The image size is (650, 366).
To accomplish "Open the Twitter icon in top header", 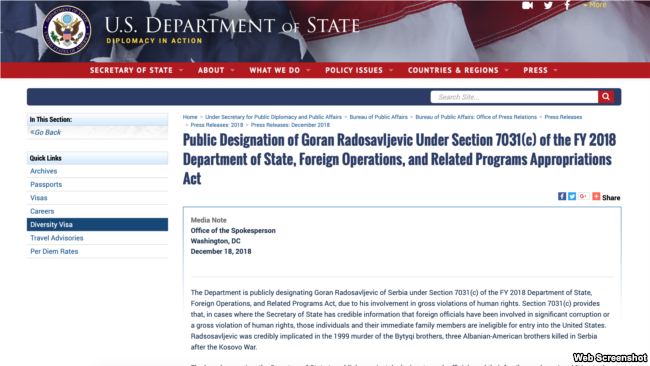I will tap(548, 5).
